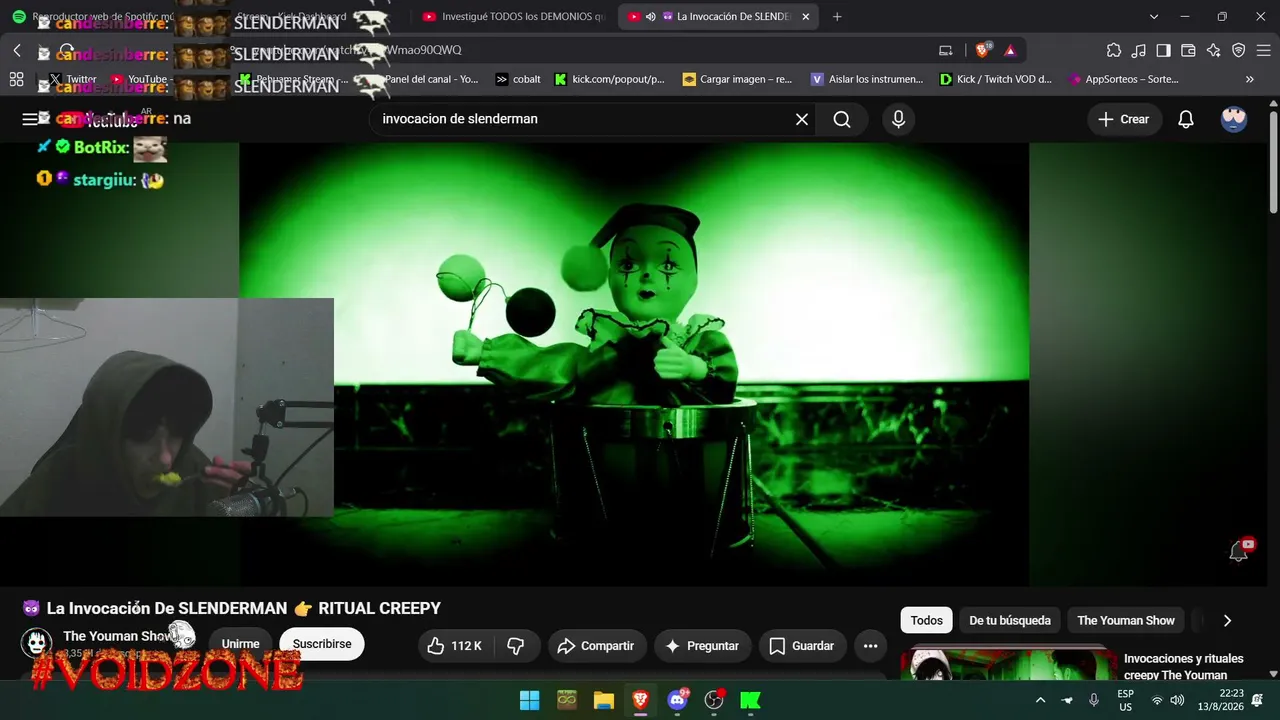The width and height of the screenshot is (1280, 720).
Task: Like the video with 112 K likes
Action: [x=456, y=646]
